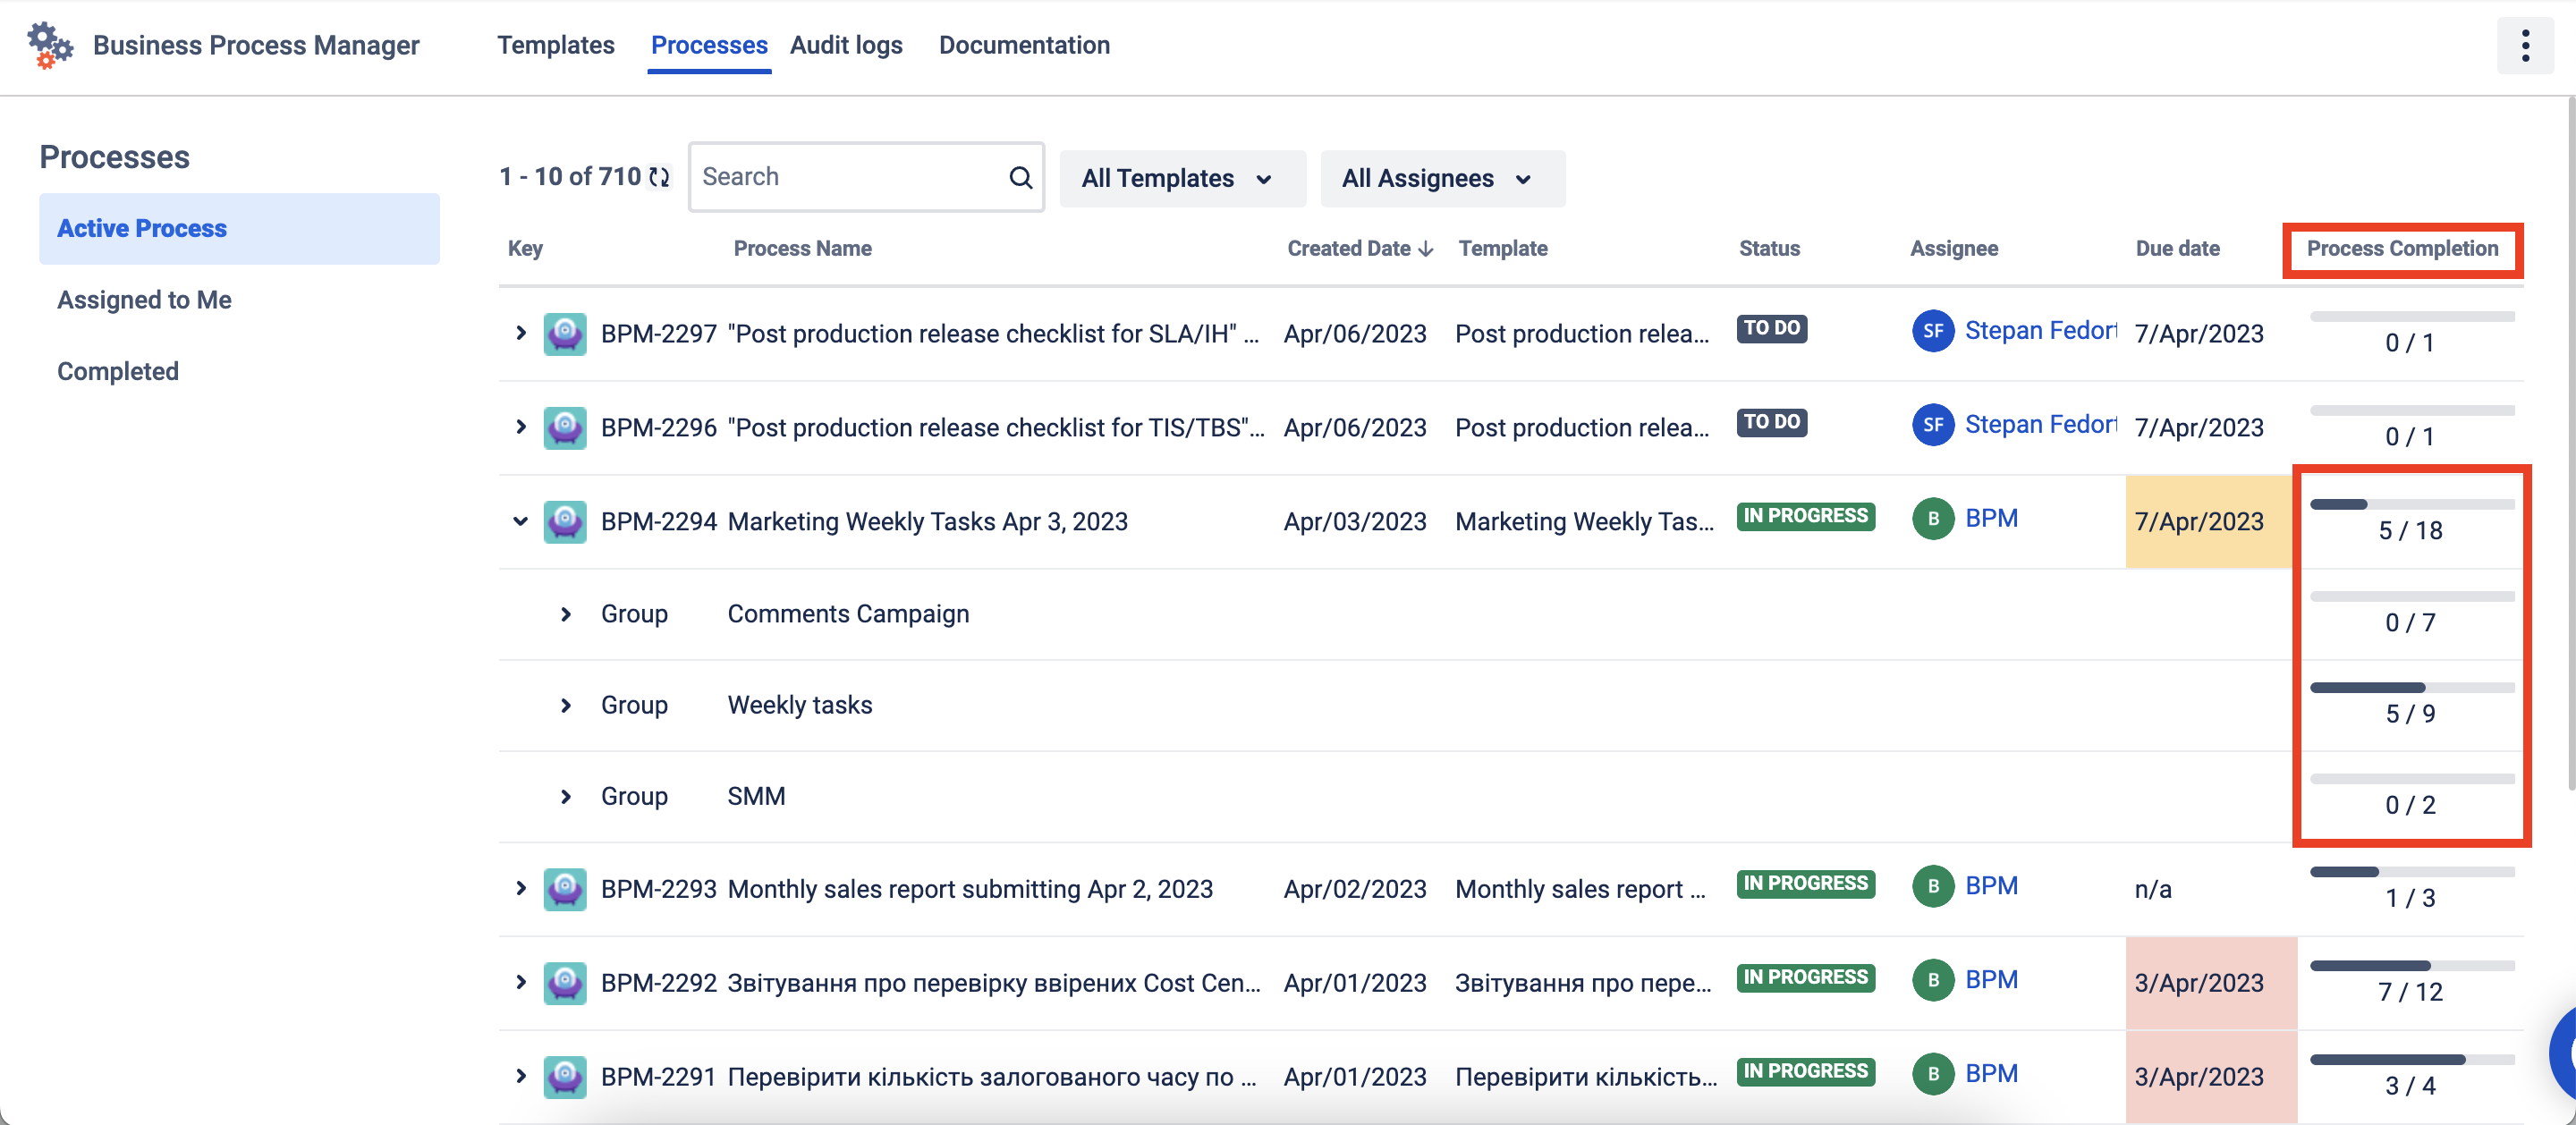2576x1125 pixels.
Task: Click the 5 / 18 progress bar
Action: tap(2411, 505)
